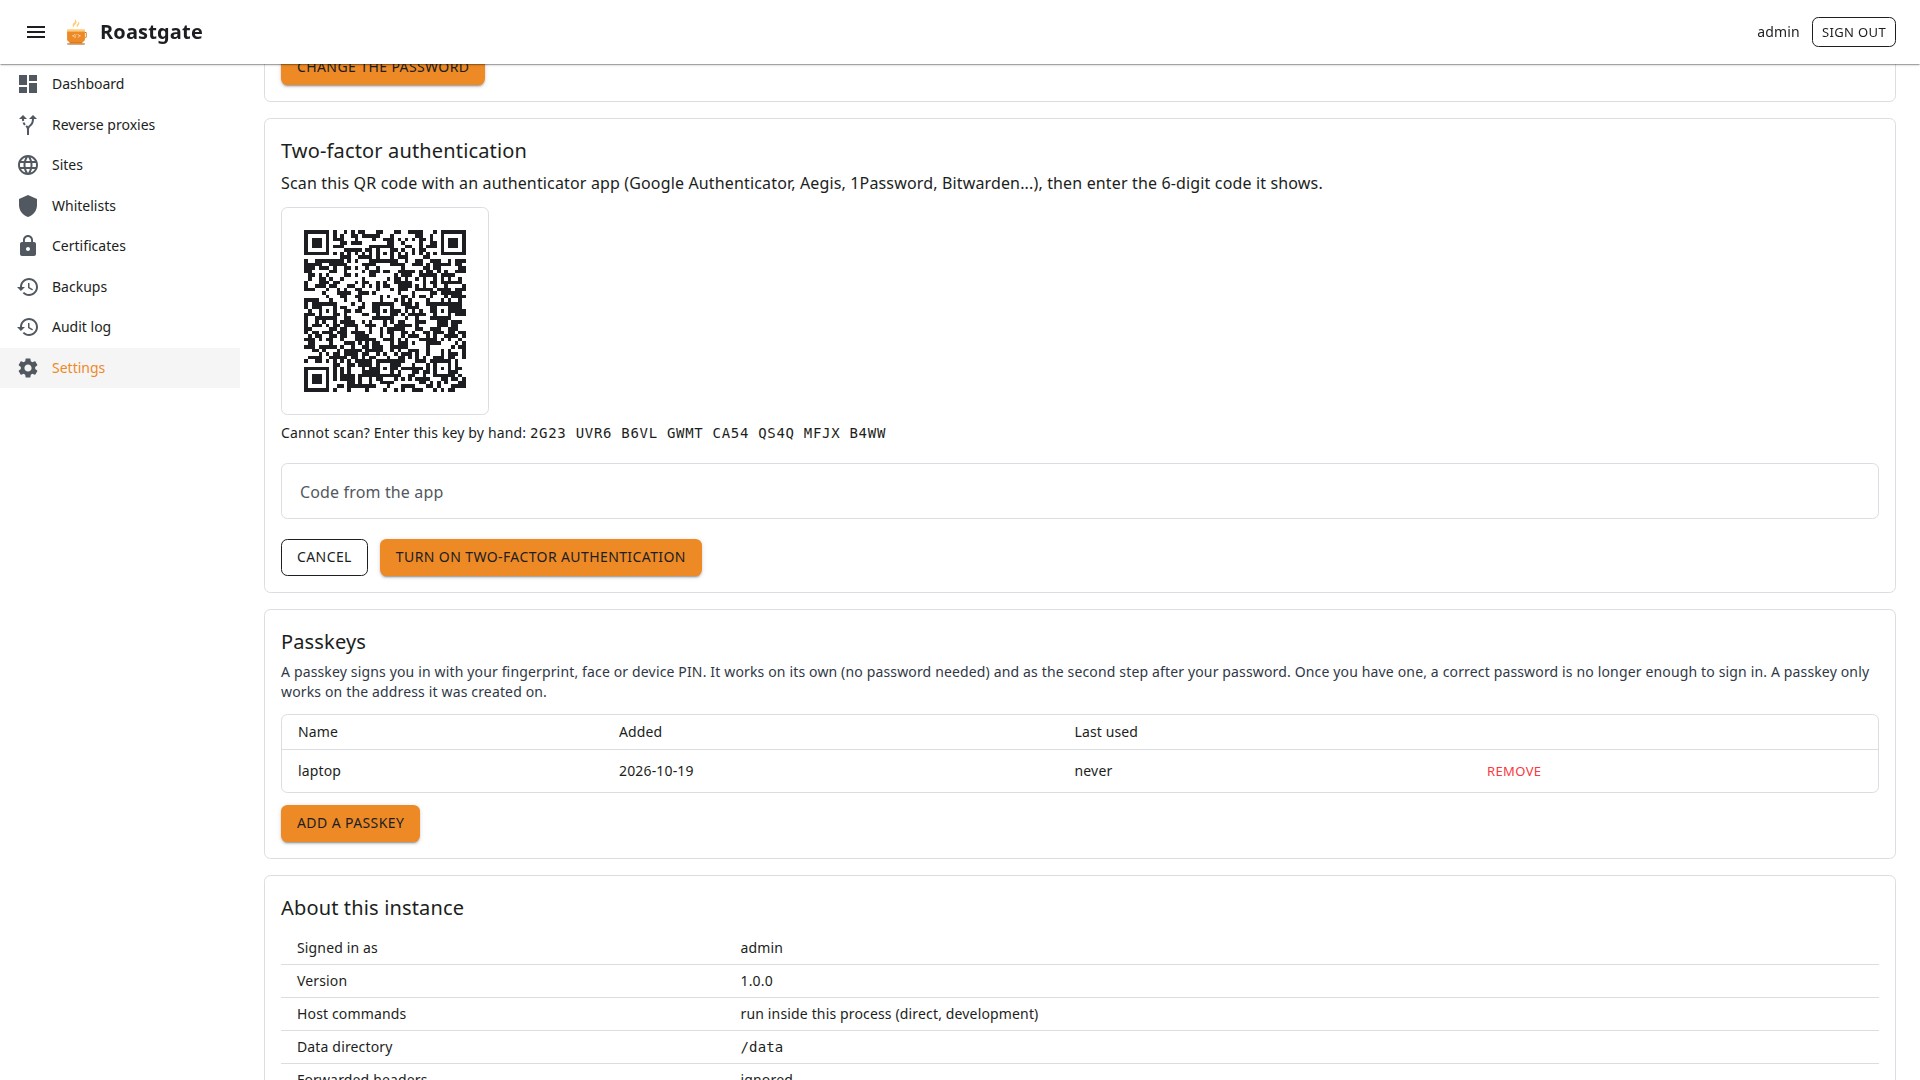Remove the laptop passkey
Image resolution: width=1920 pixels, height=1080 pixels.
(1513, 771)
